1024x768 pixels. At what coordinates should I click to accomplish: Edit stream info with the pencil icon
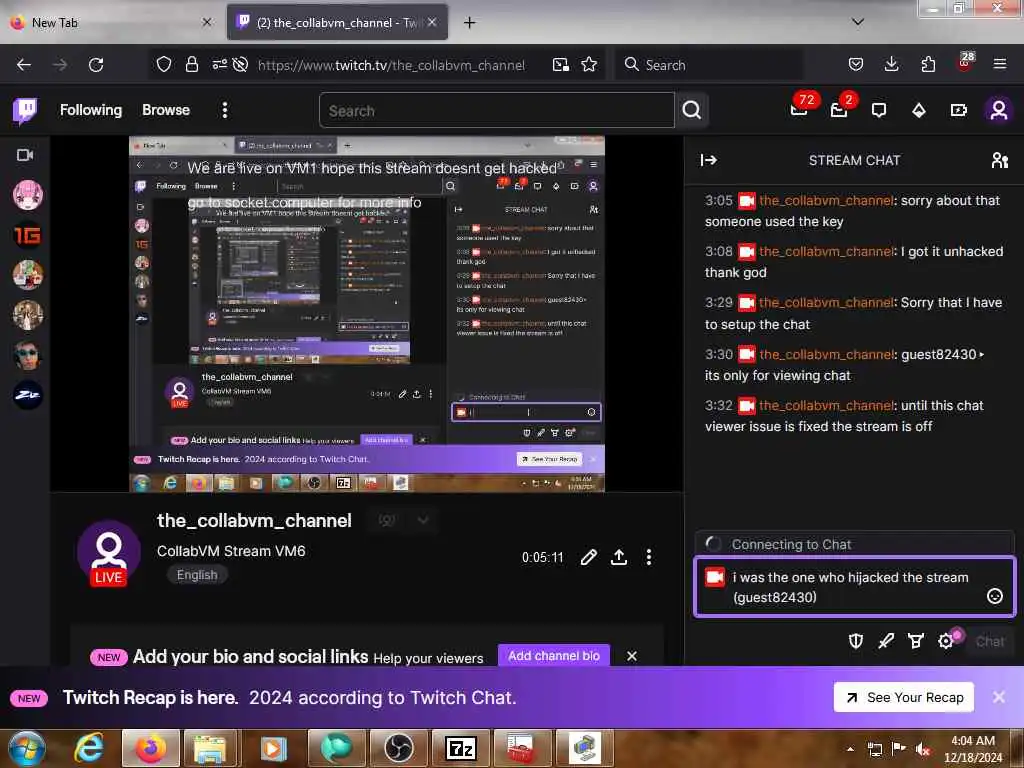588,557
